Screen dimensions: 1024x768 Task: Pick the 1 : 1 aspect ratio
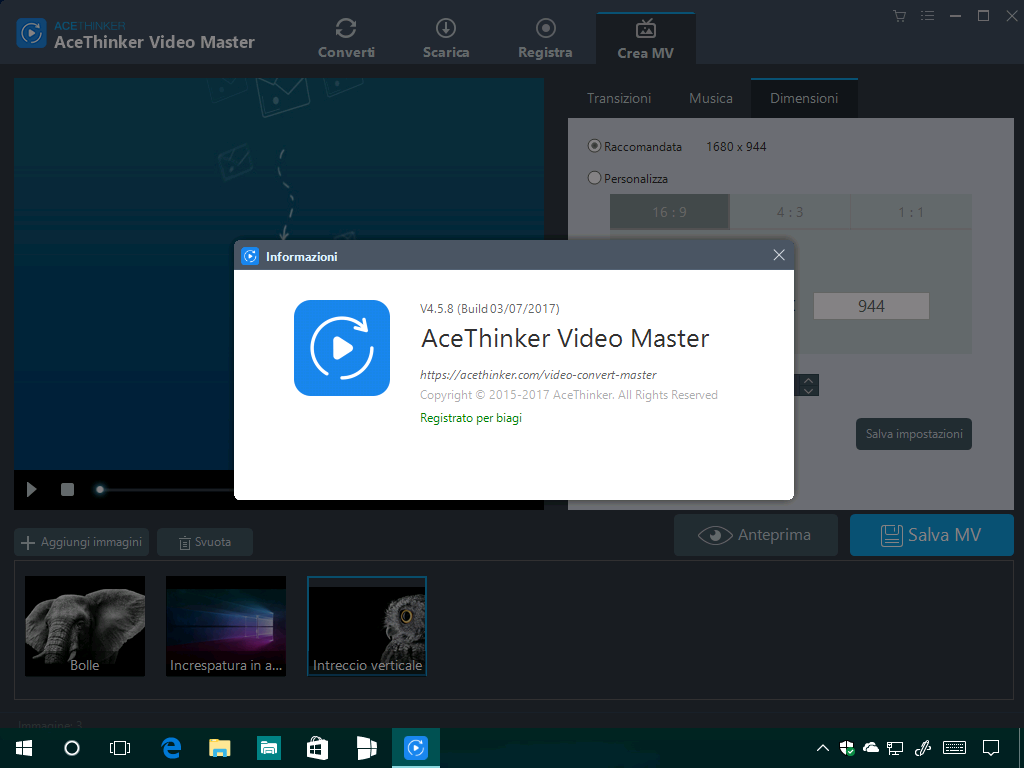point(911,212)
